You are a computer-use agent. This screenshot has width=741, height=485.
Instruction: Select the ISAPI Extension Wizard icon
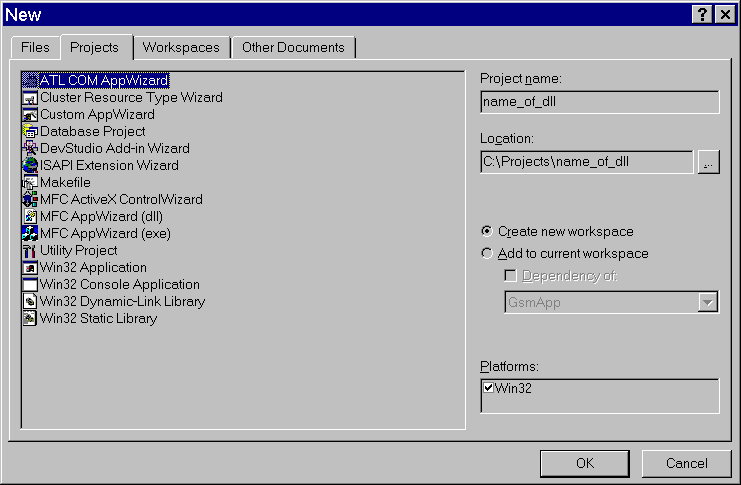point(30,165)
